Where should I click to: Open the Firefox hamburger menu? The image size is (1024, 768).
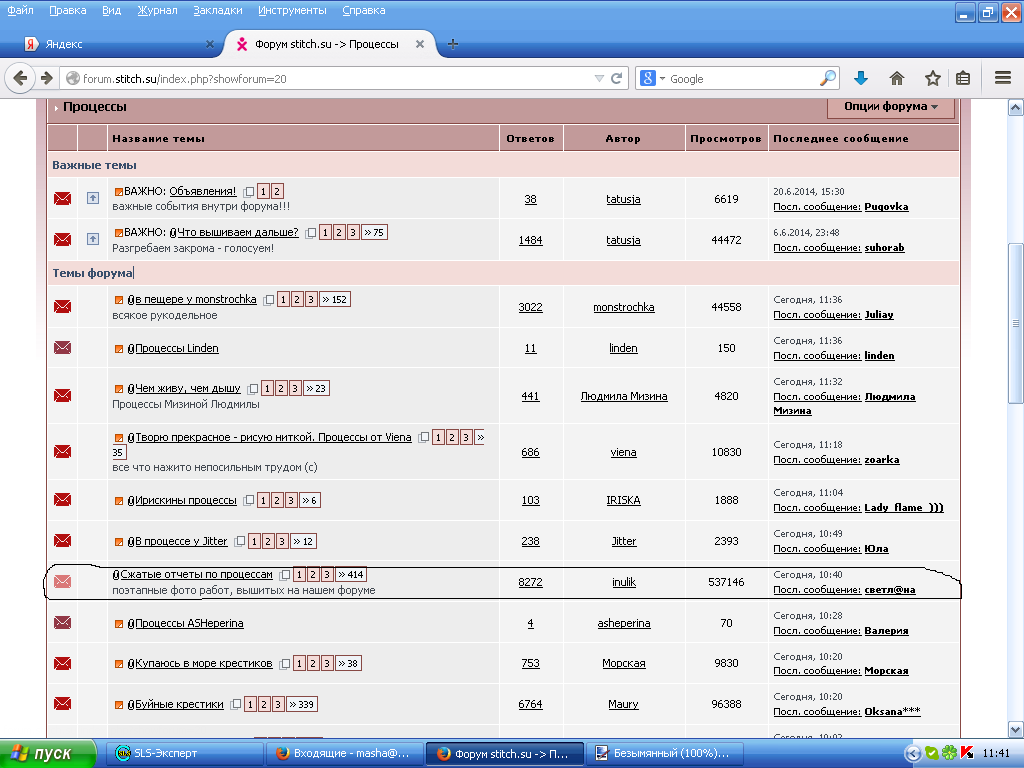[1003, 78]
